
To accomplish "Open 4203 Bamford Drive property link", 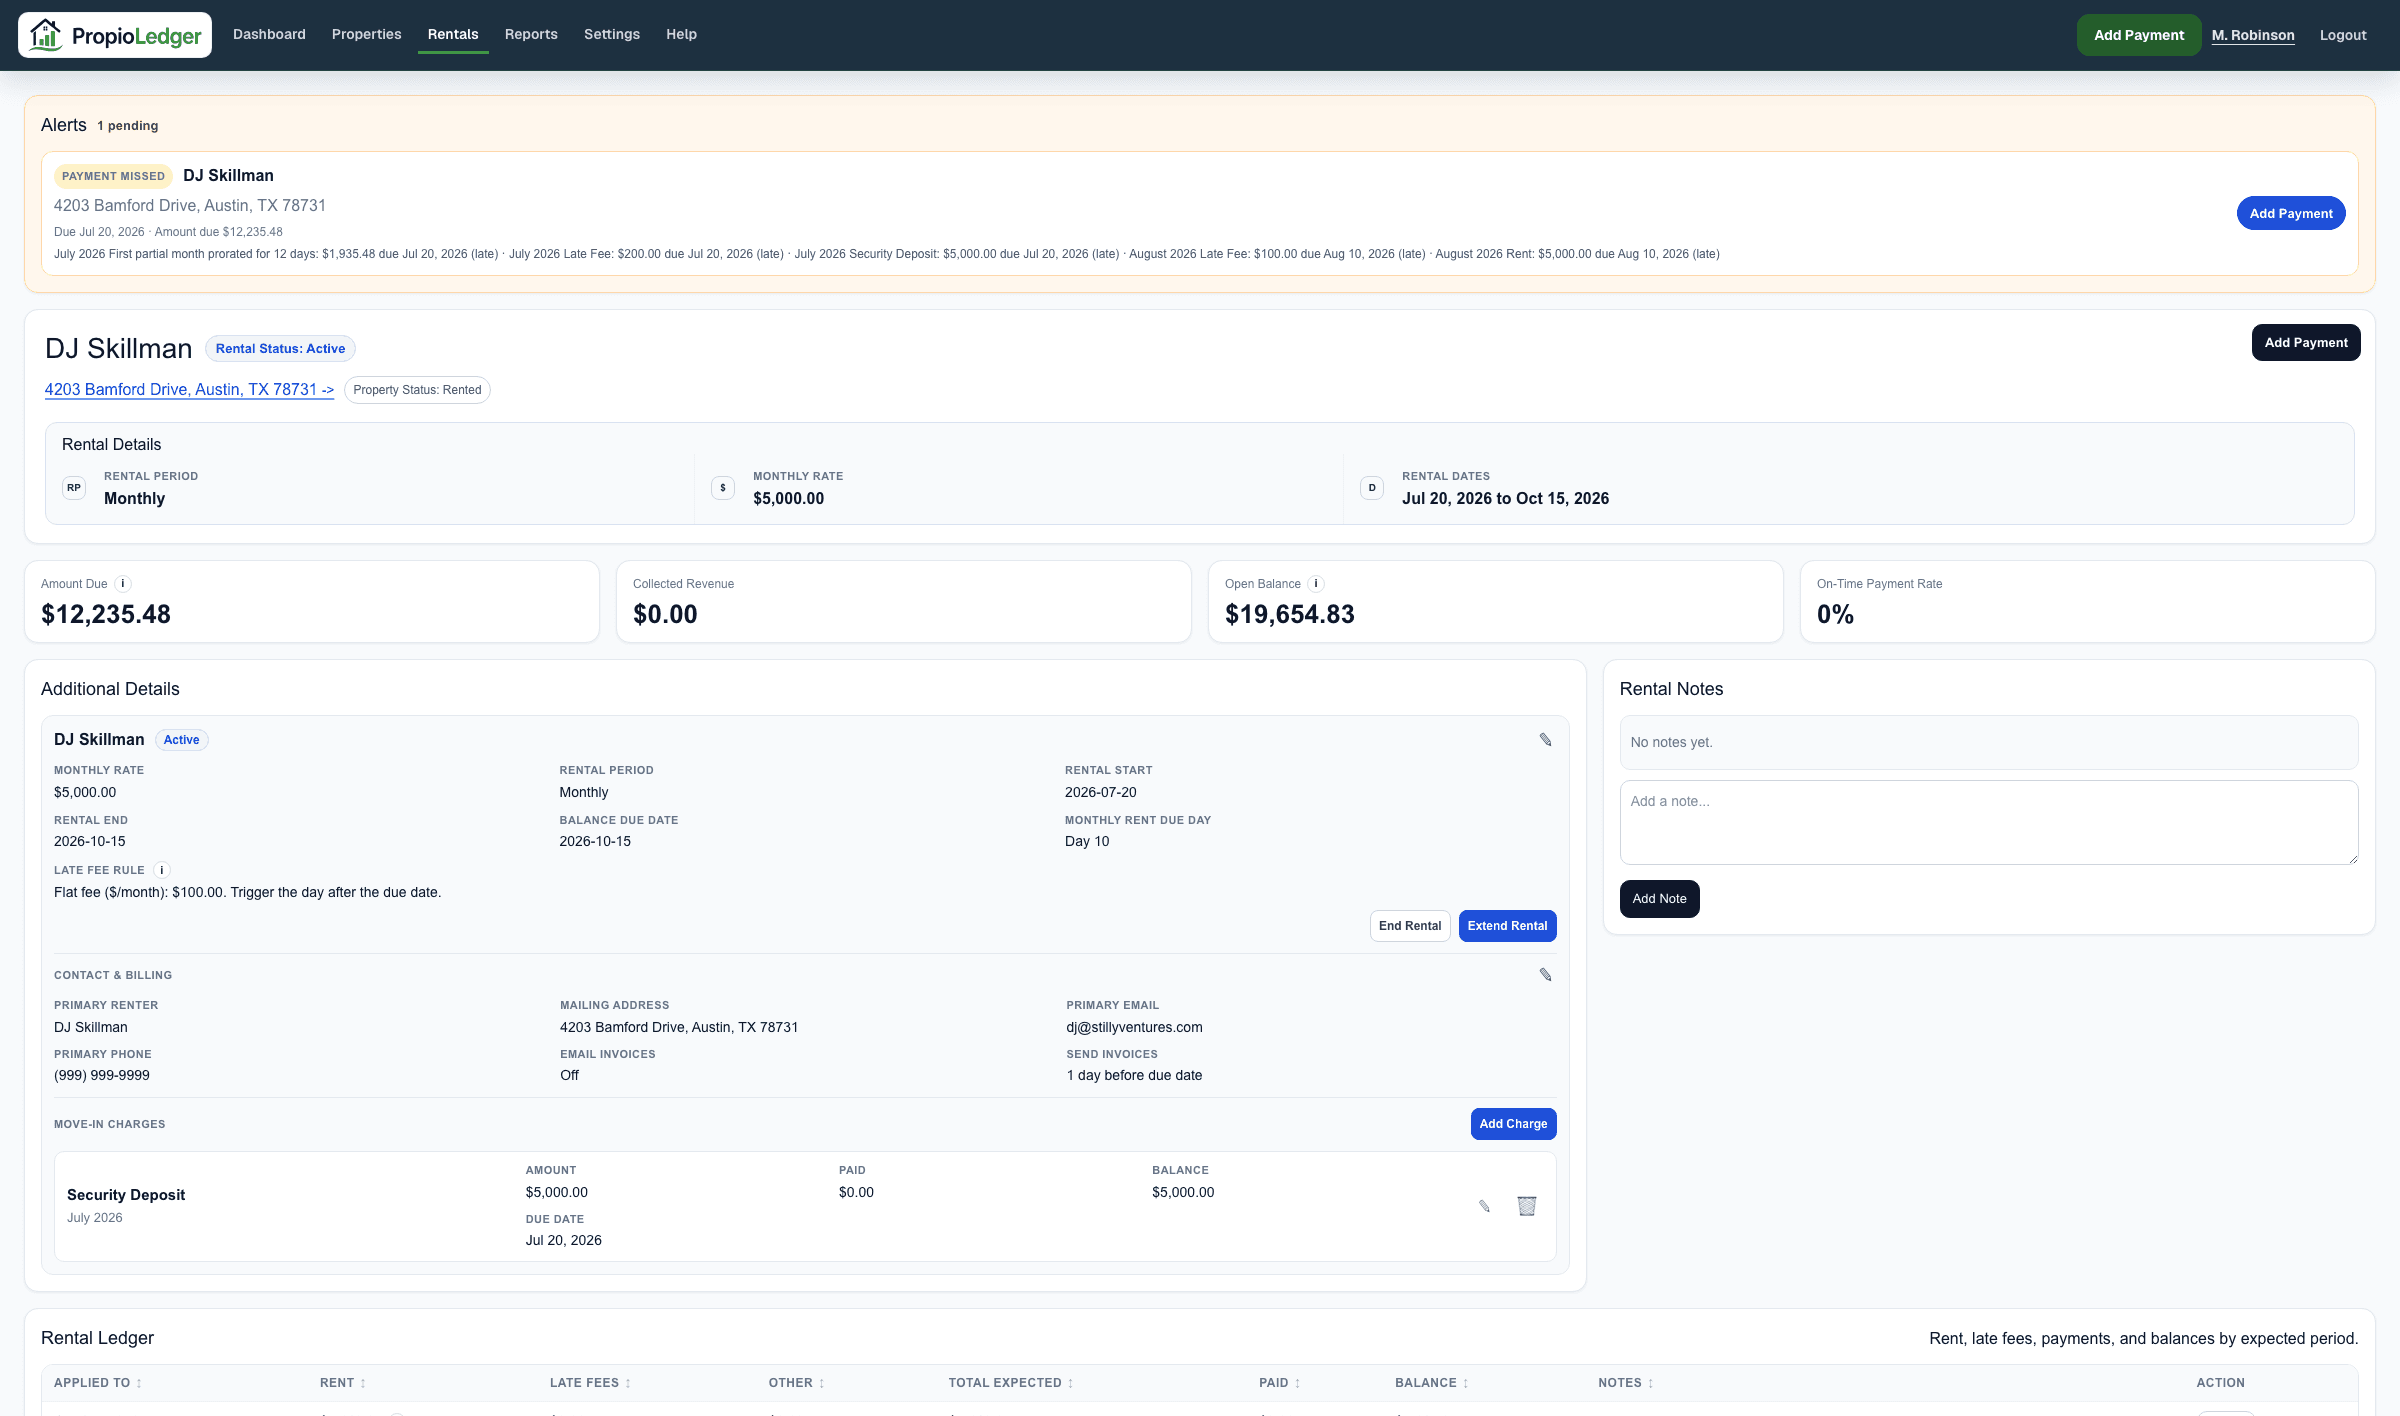I will [189, 389].
